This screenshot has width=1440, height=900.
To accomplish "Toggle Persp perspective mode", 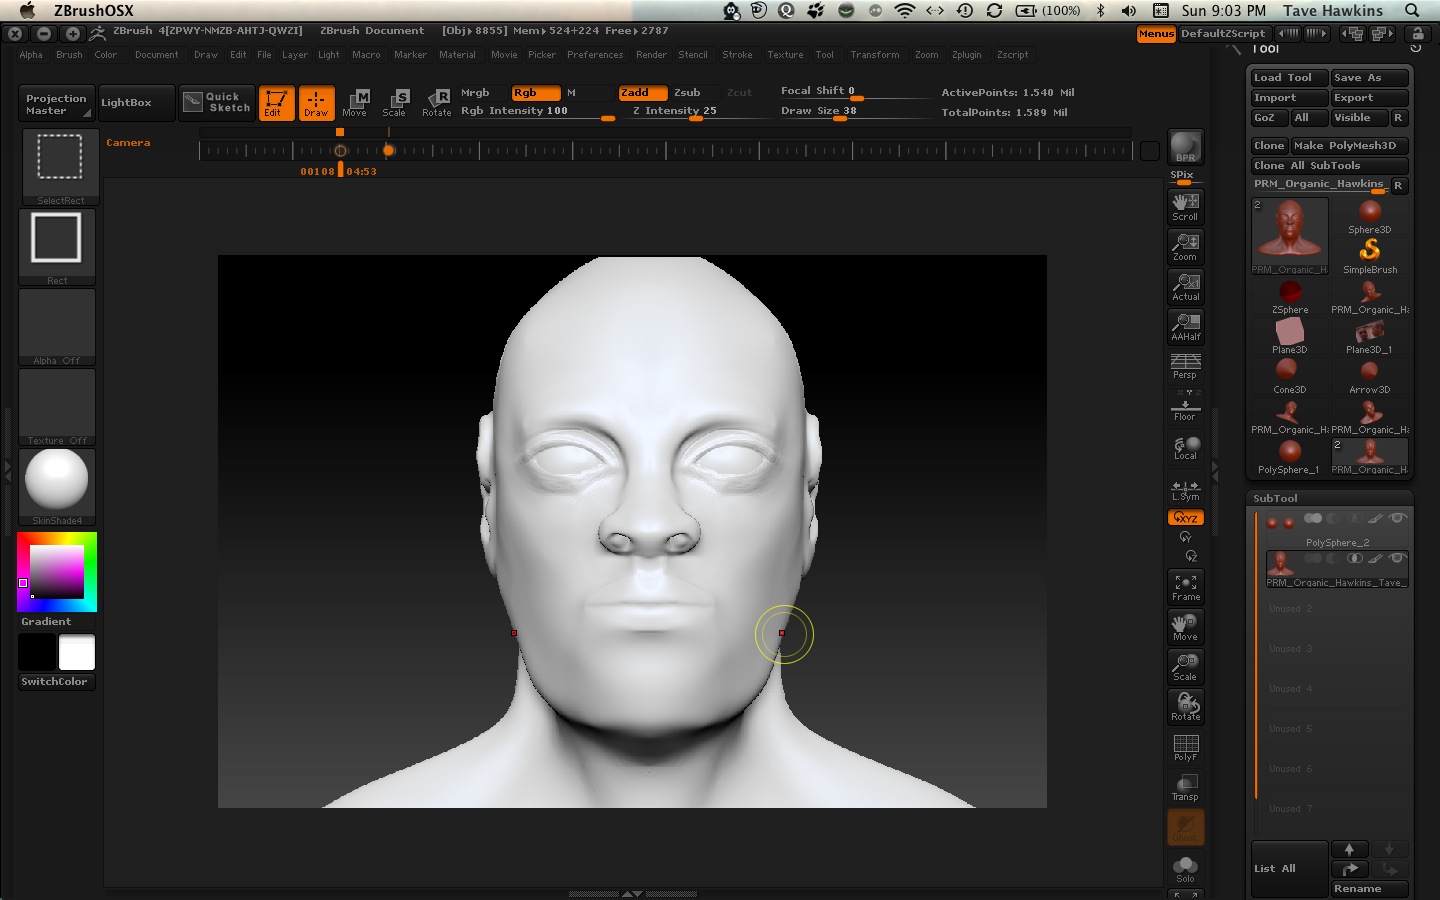I will pyautogui.click(x=1185, y=366).
